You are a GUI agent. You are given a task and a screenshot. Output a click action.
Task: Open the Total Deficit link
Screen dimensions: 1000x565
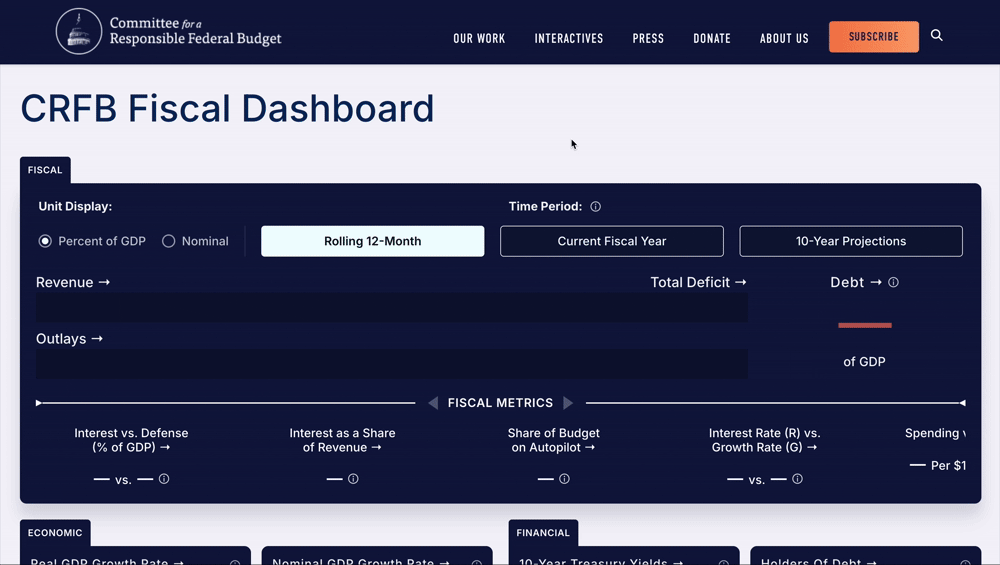(x=698, y=282)
